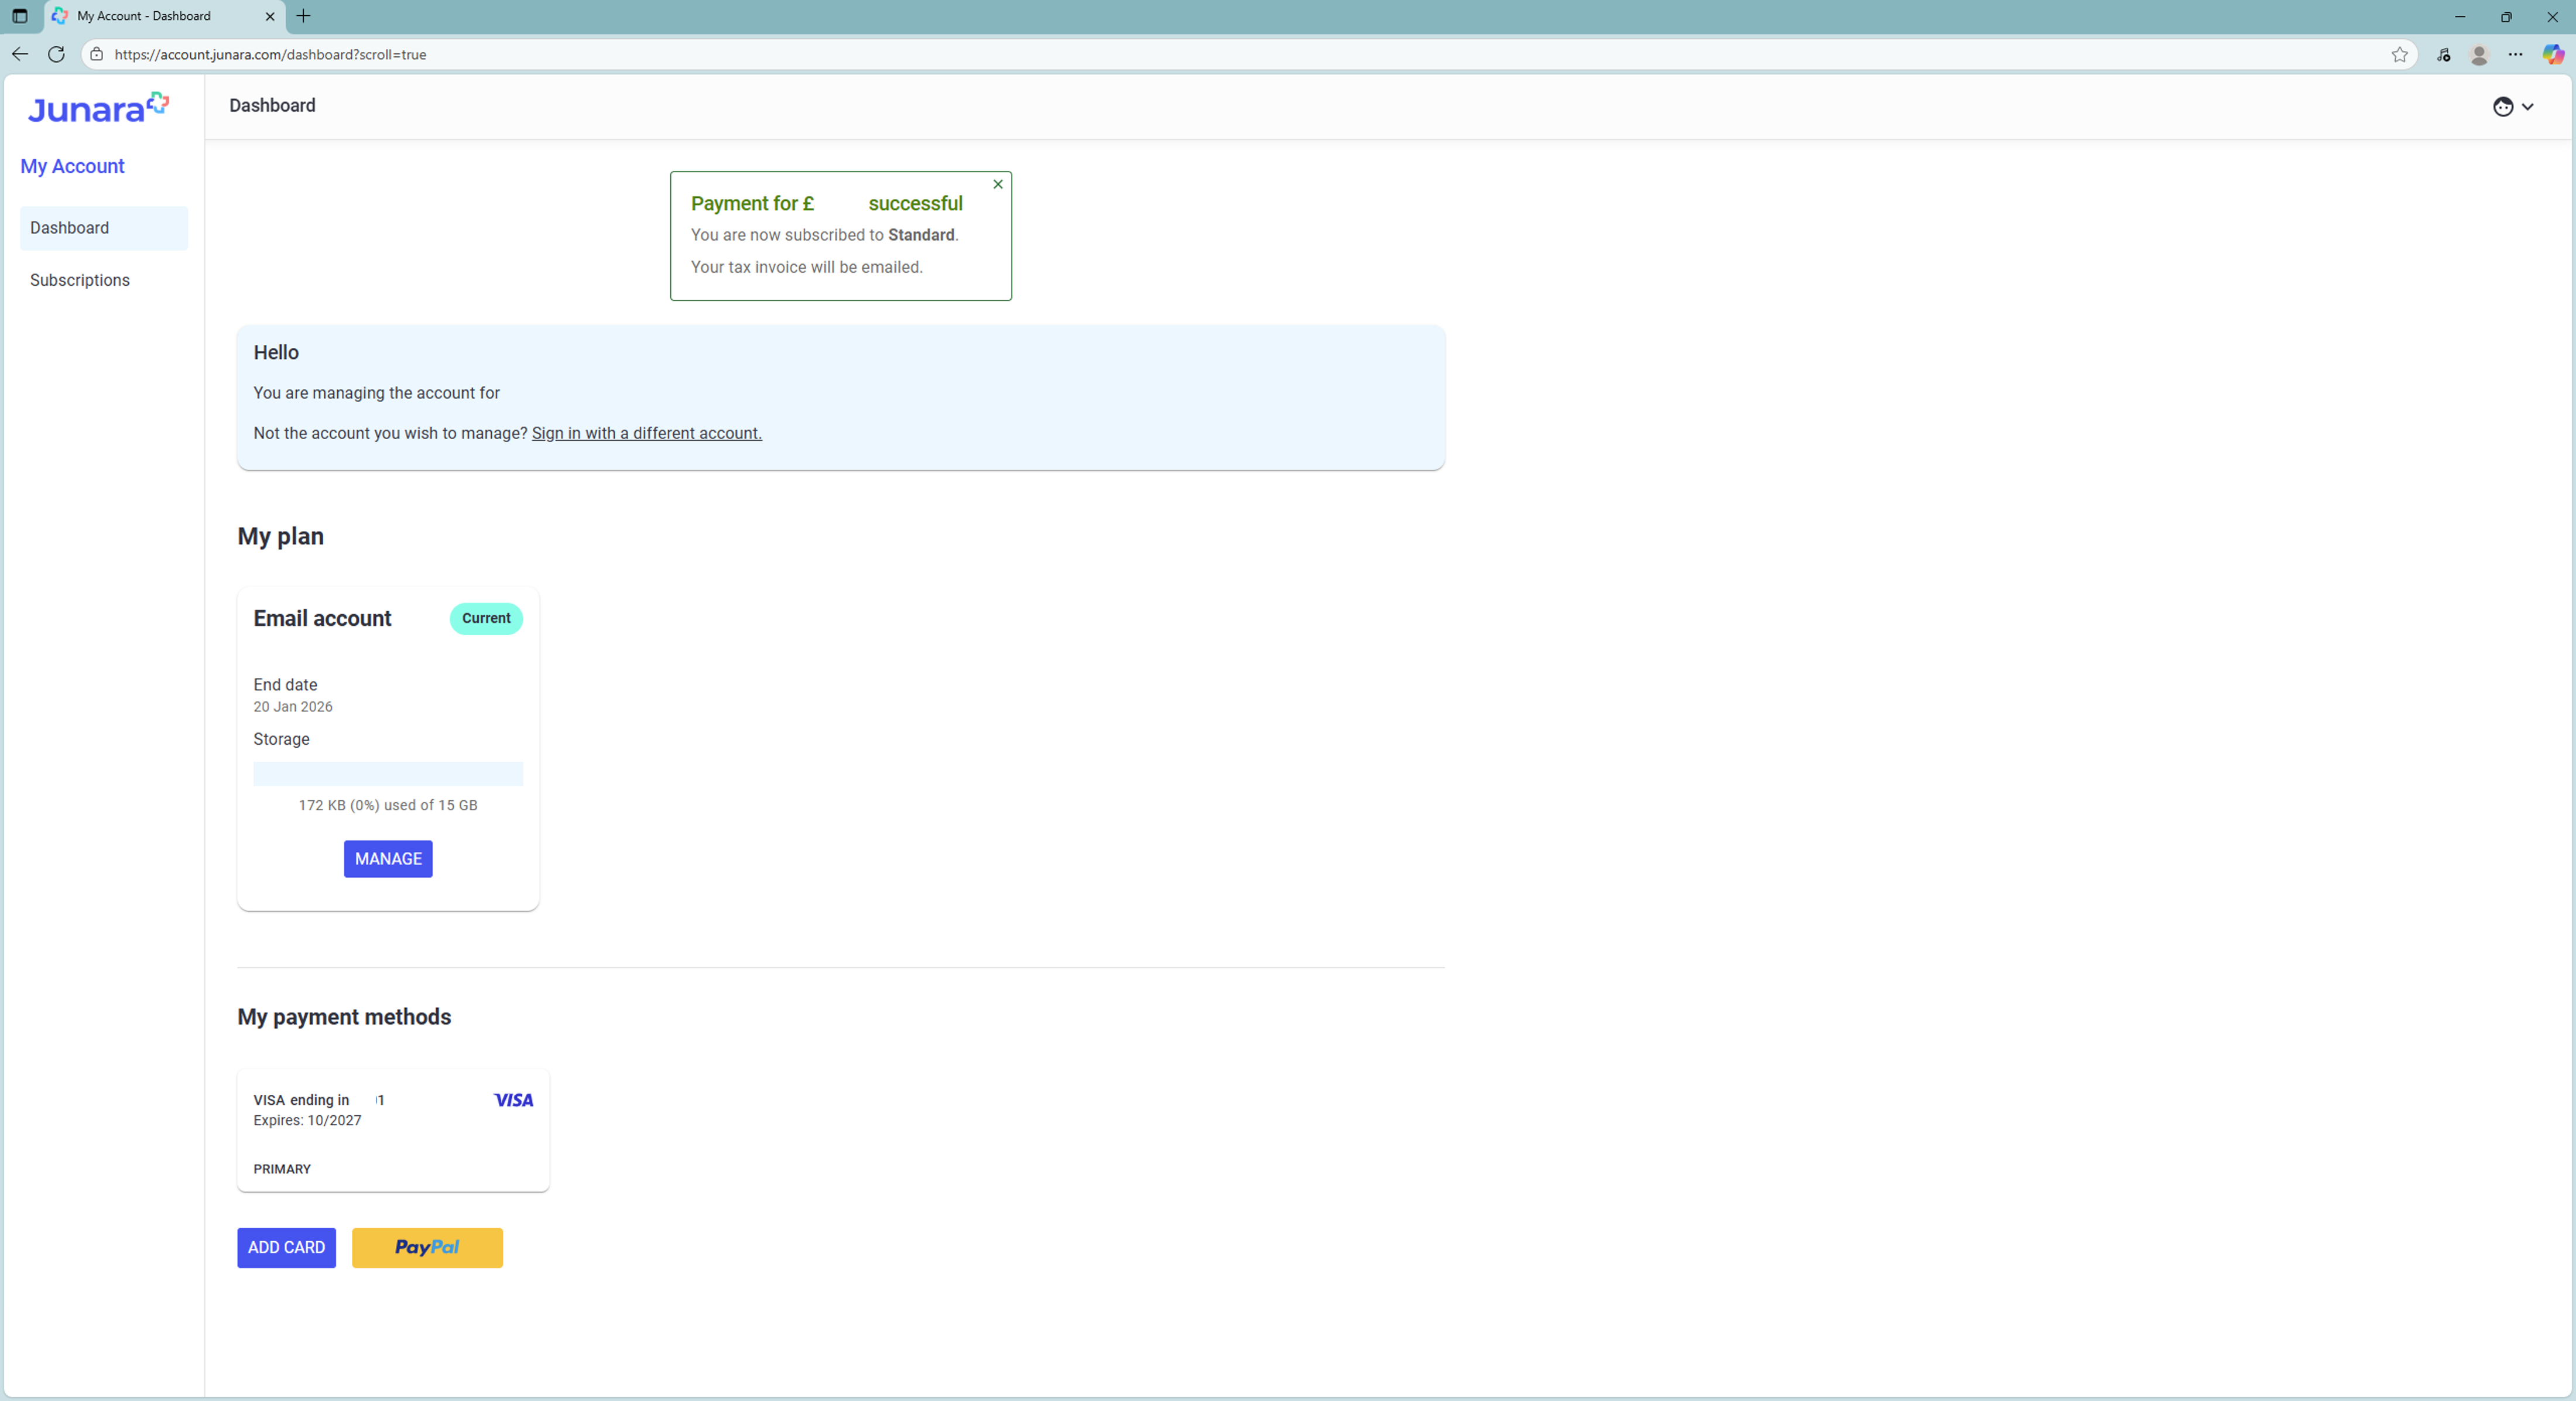Open a new browser tab

coord(304,16)
